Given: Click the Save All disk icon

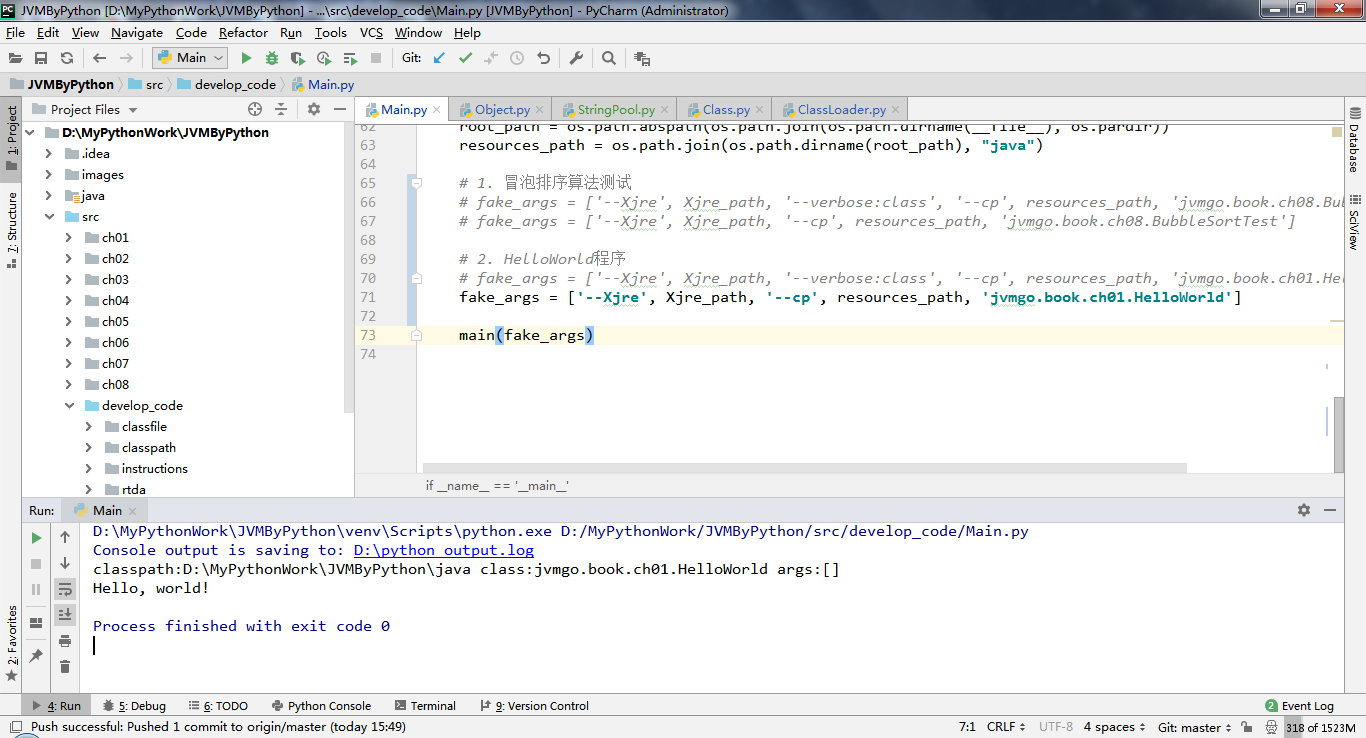Looking at the screenshot, I should (x=41, y=58).
